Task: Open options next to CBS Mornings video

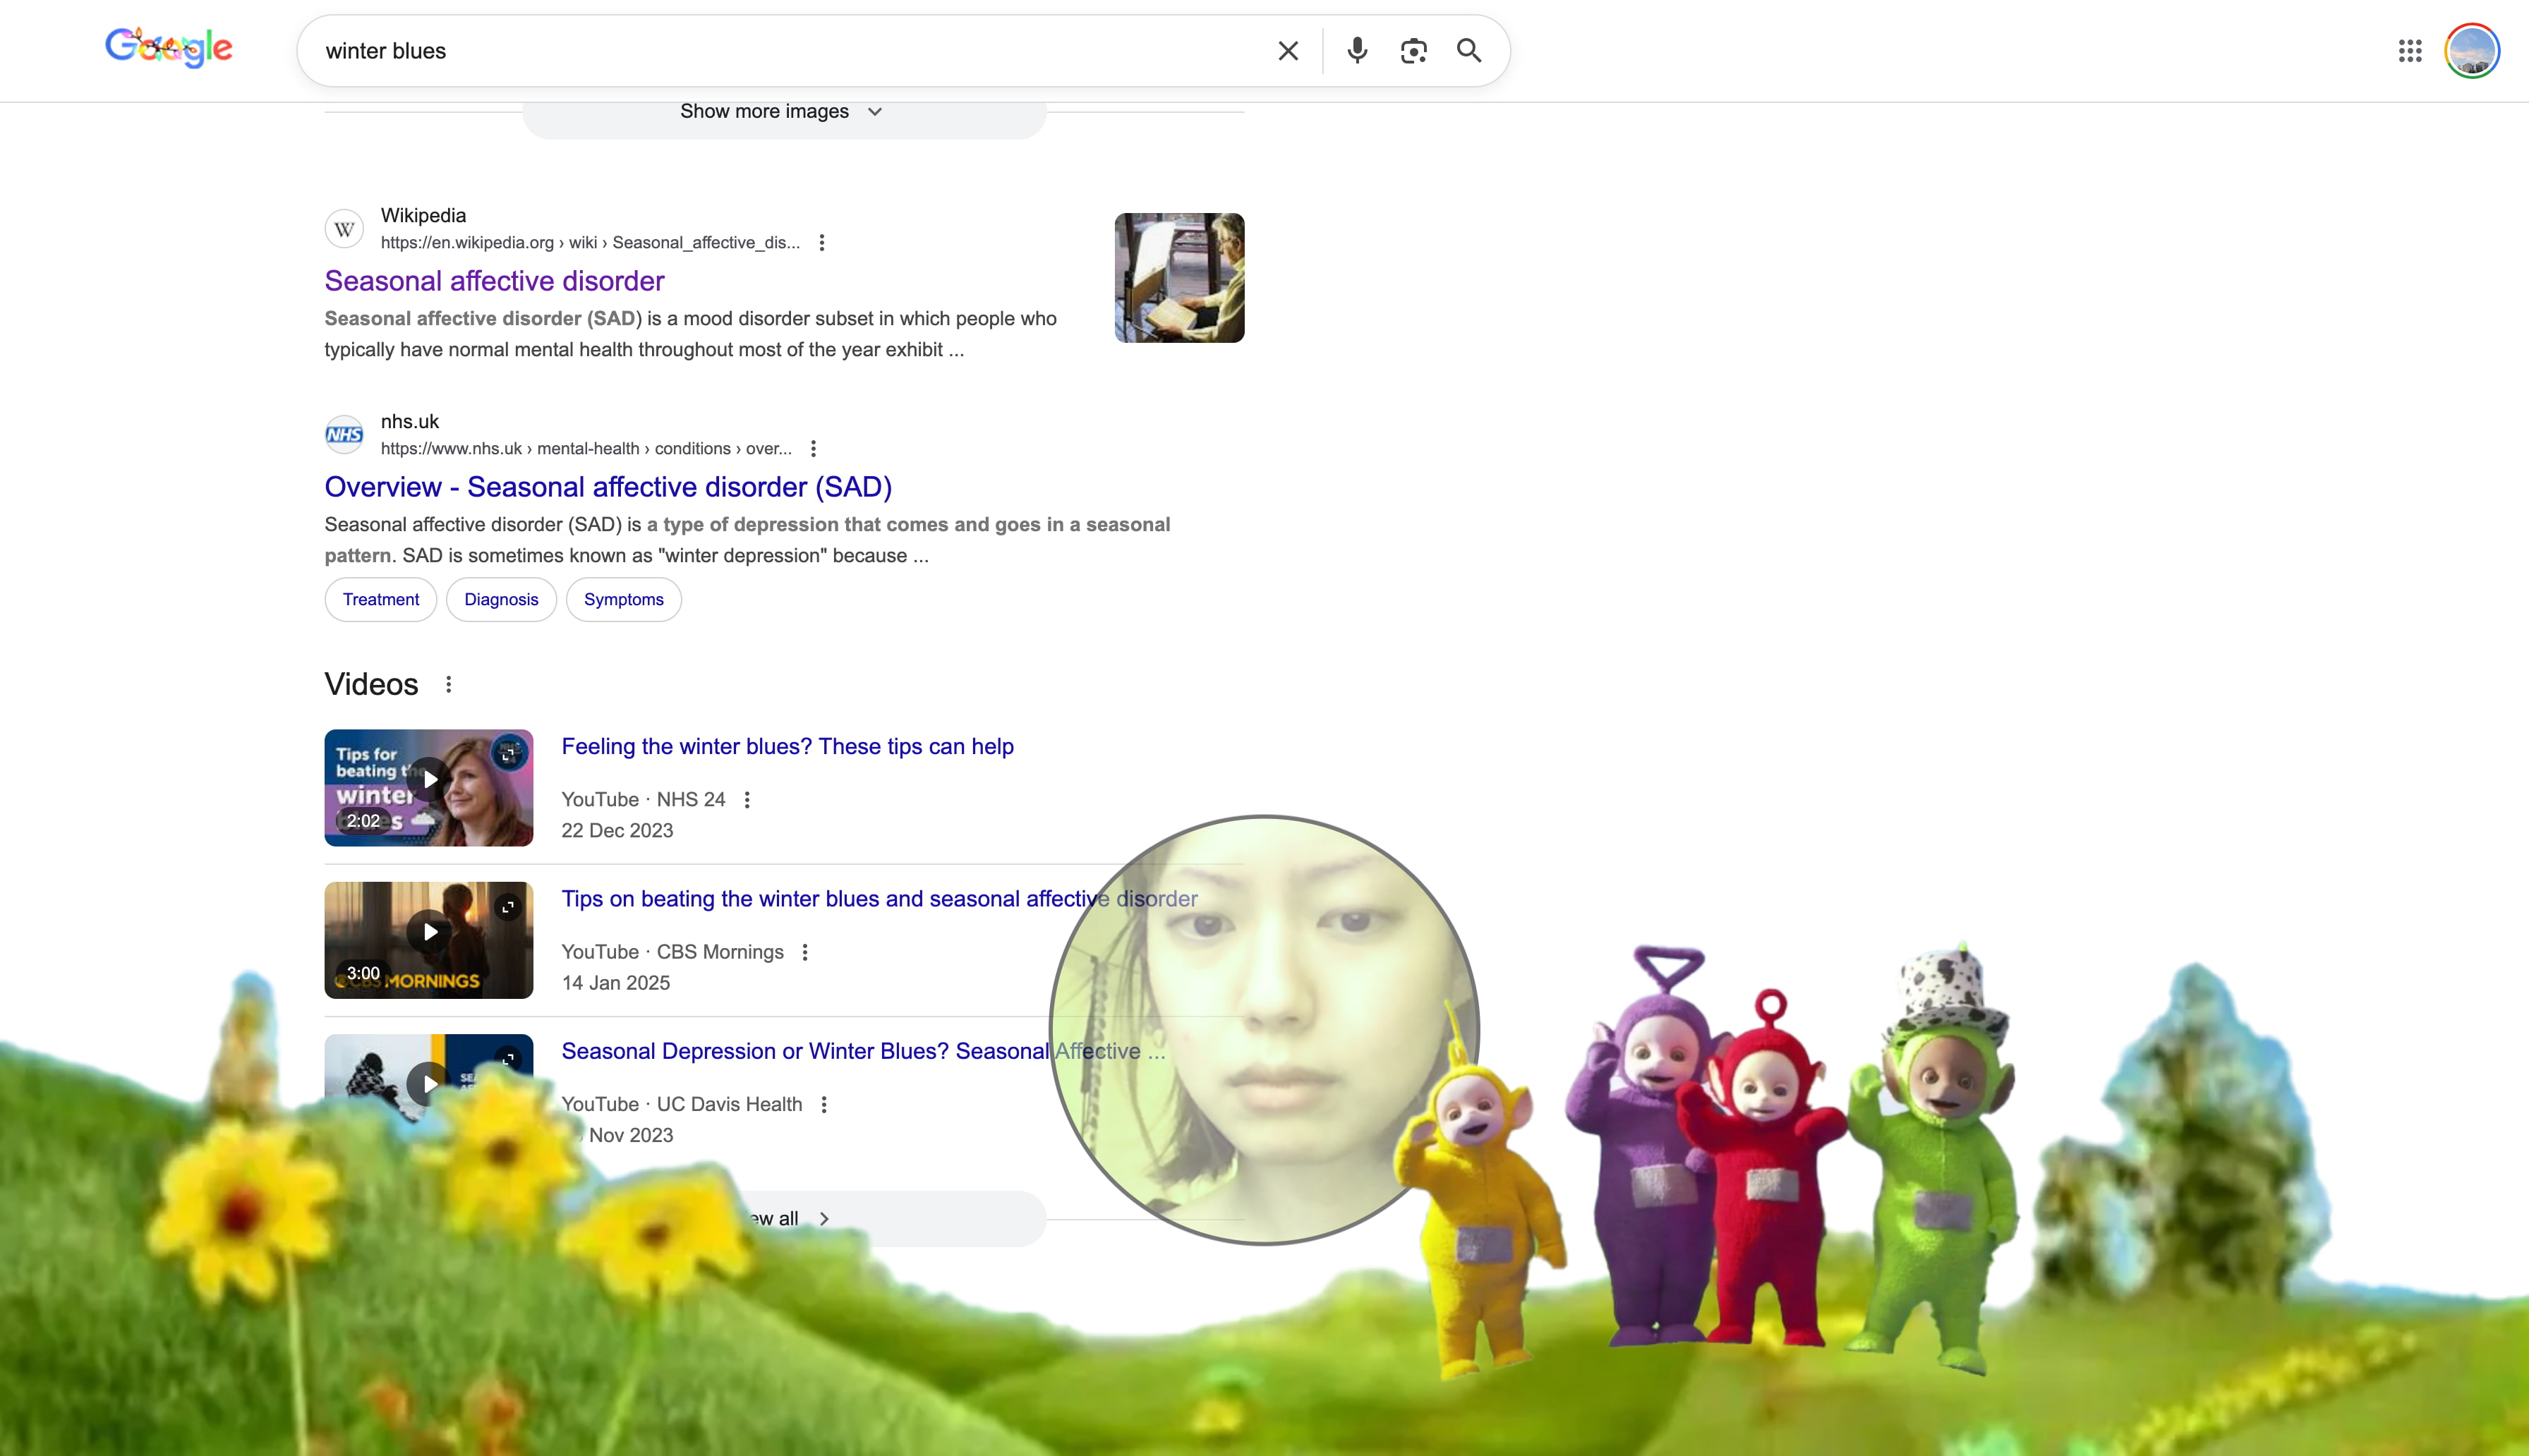Action: tap(805, 952)
